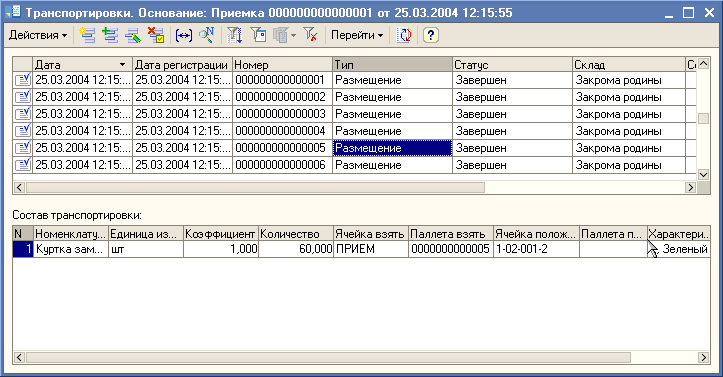Open the Filter history dropdown arrow
This screenshot has width=723, height=377.
294,35
